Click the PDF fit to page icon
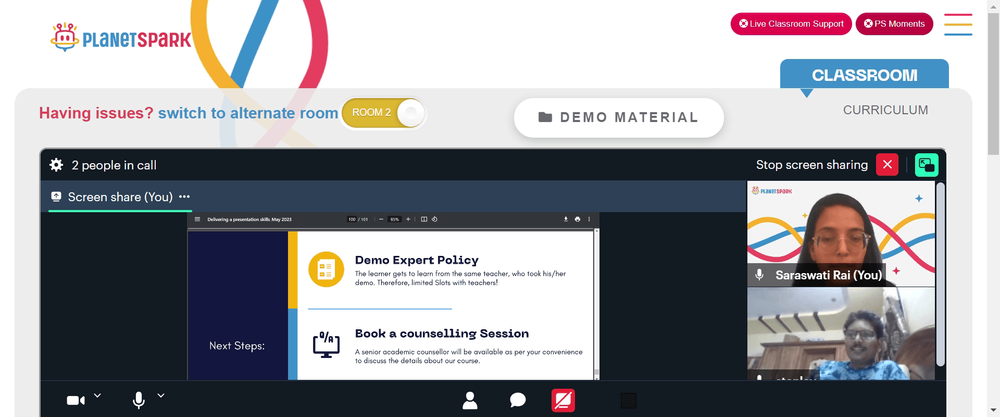This screenshot has width=1000, height=417. 423,219
